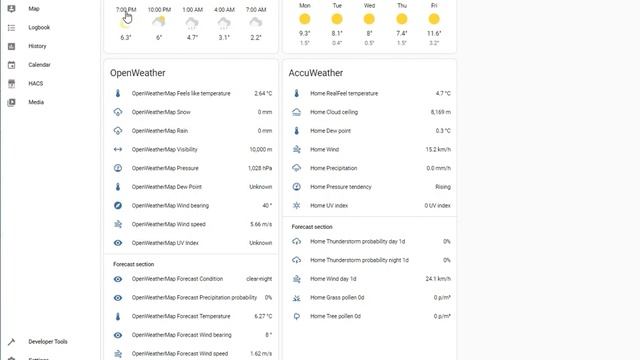Screen dimensions: 640x360
Task: Click the Forecast Precipitation probability eye icon
Action: (118, 298)
